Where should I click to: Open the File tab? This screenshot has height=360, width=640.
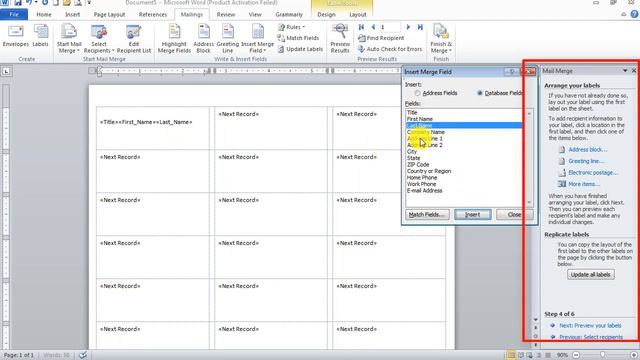[x=14, y=14]
